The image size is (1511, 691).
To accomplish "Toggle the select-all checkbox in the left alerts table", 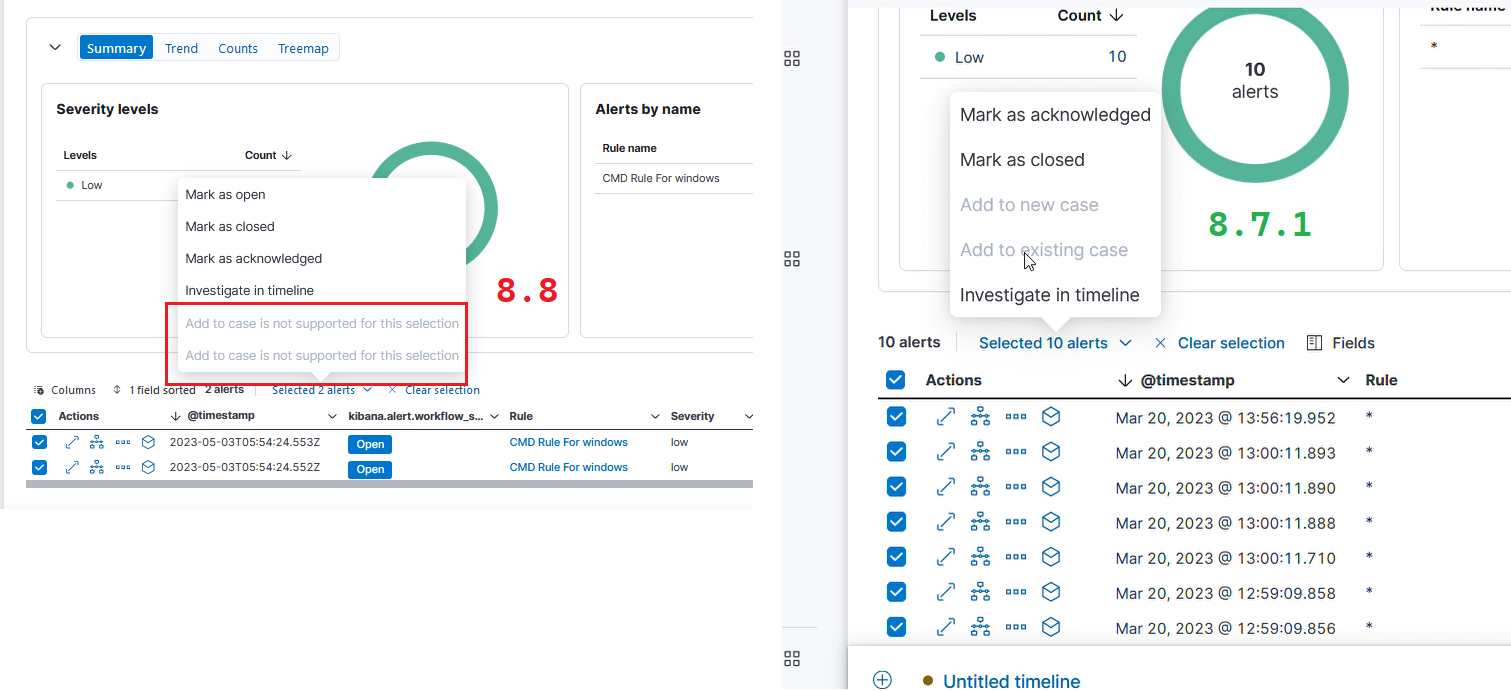I will pyautogui.click(x=38, y=416).
